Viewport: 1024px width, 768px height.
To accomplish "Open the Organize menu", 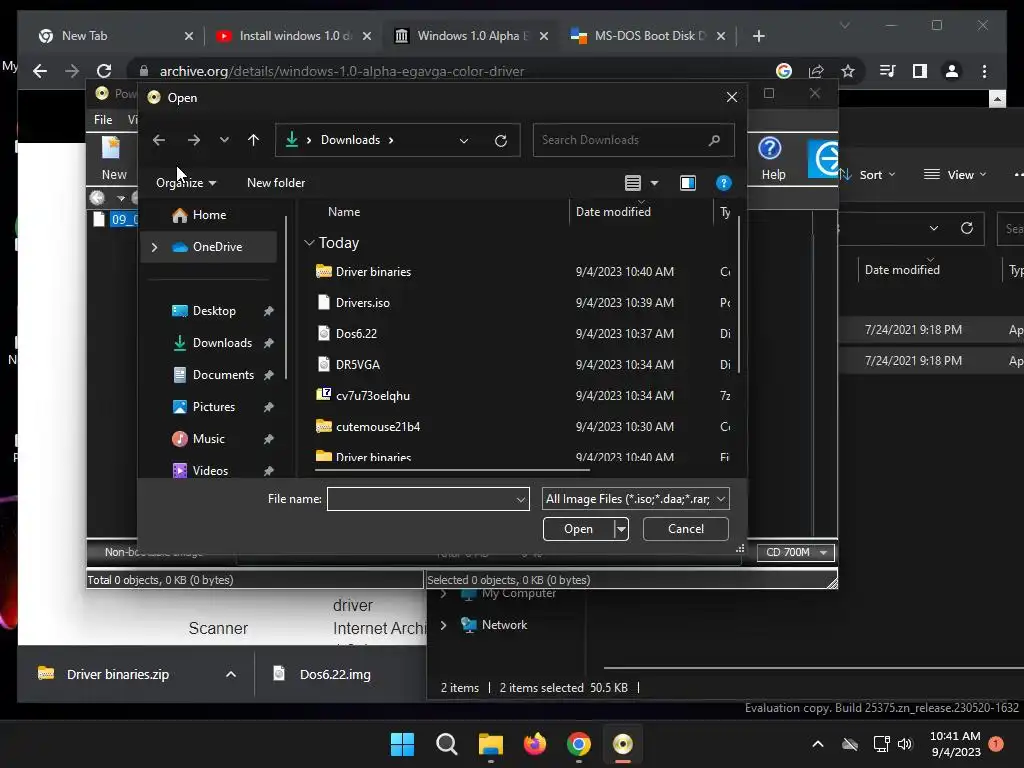I will (x=185, y=183).
